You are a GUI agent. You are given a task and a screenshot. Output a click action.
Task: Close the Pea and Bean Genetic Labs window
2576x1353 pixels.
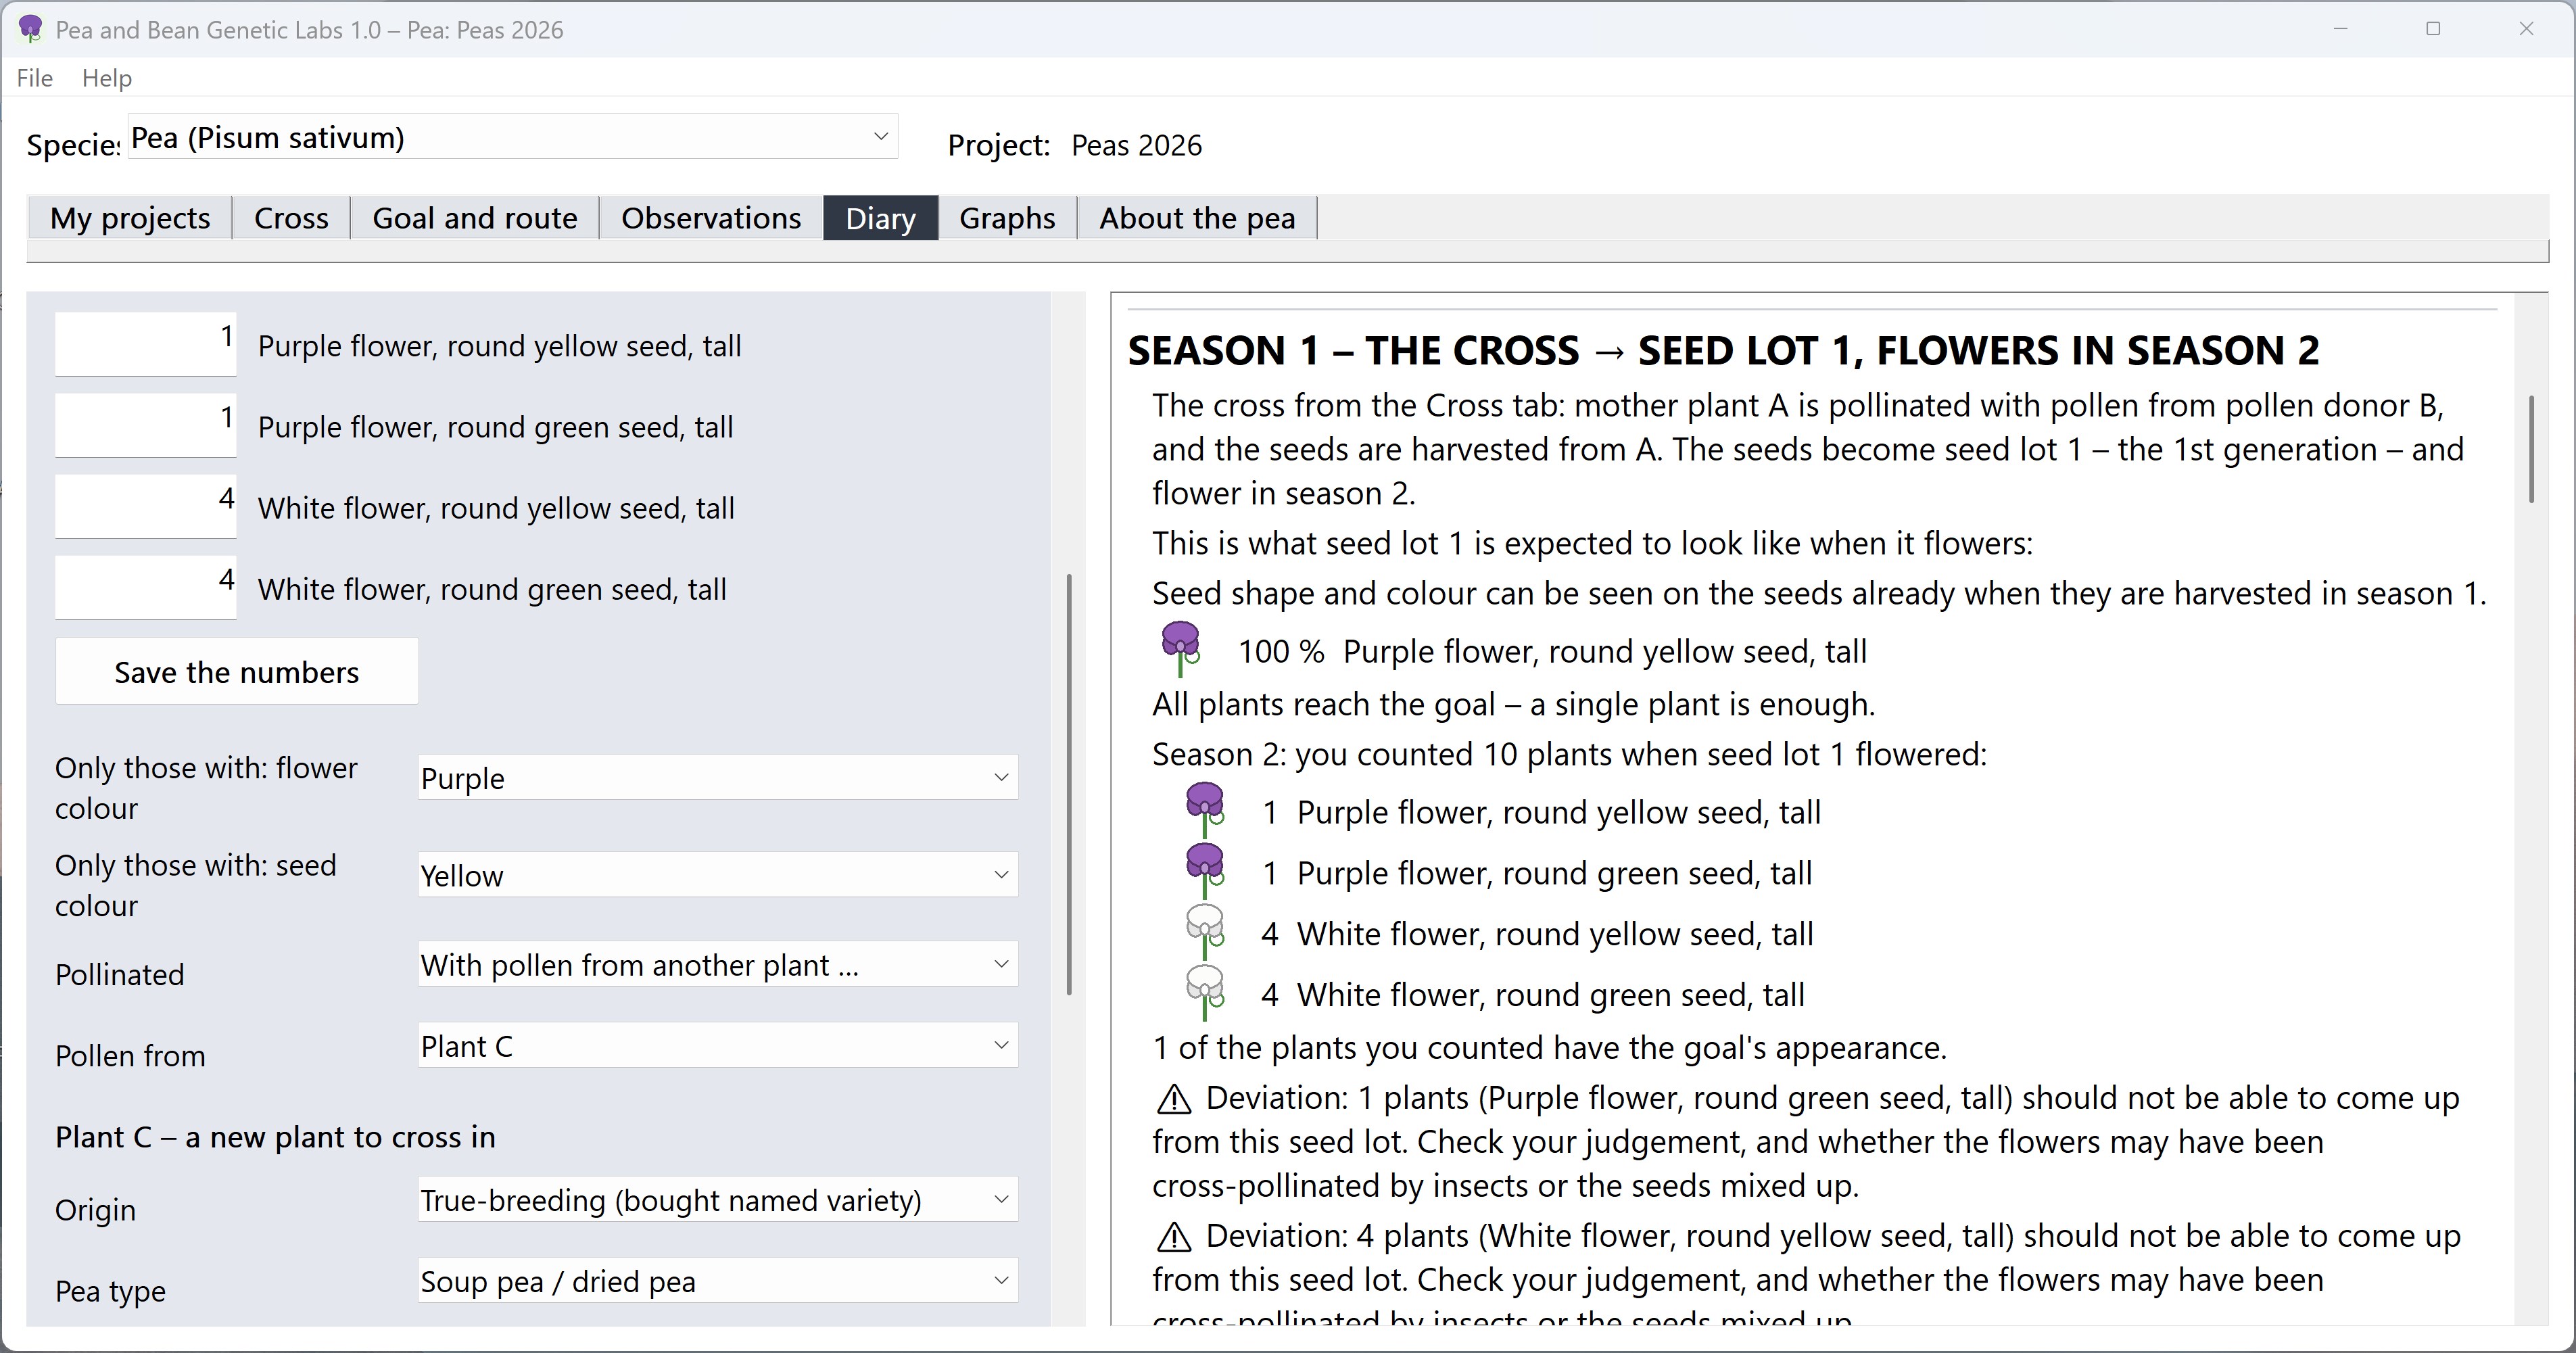[x=2526, y=29]
